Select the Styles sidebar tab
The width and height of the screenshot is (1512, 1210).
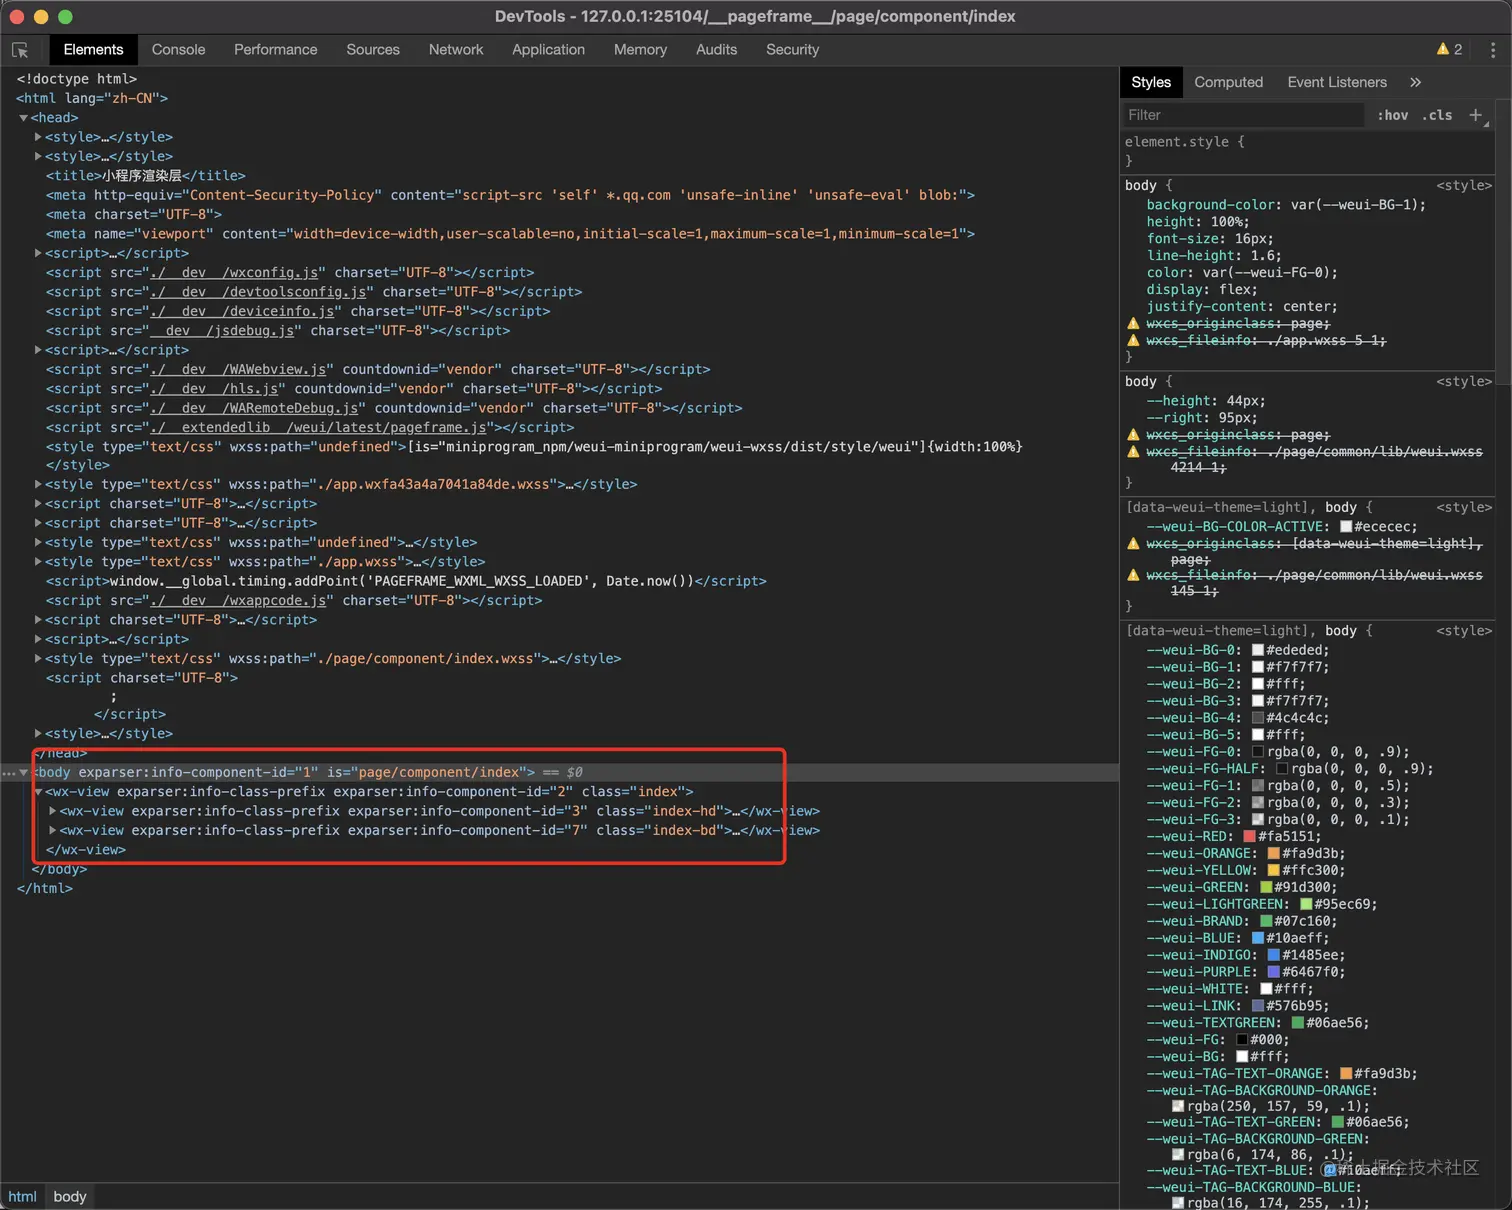pyautogui.click(x=1151, y=82)
